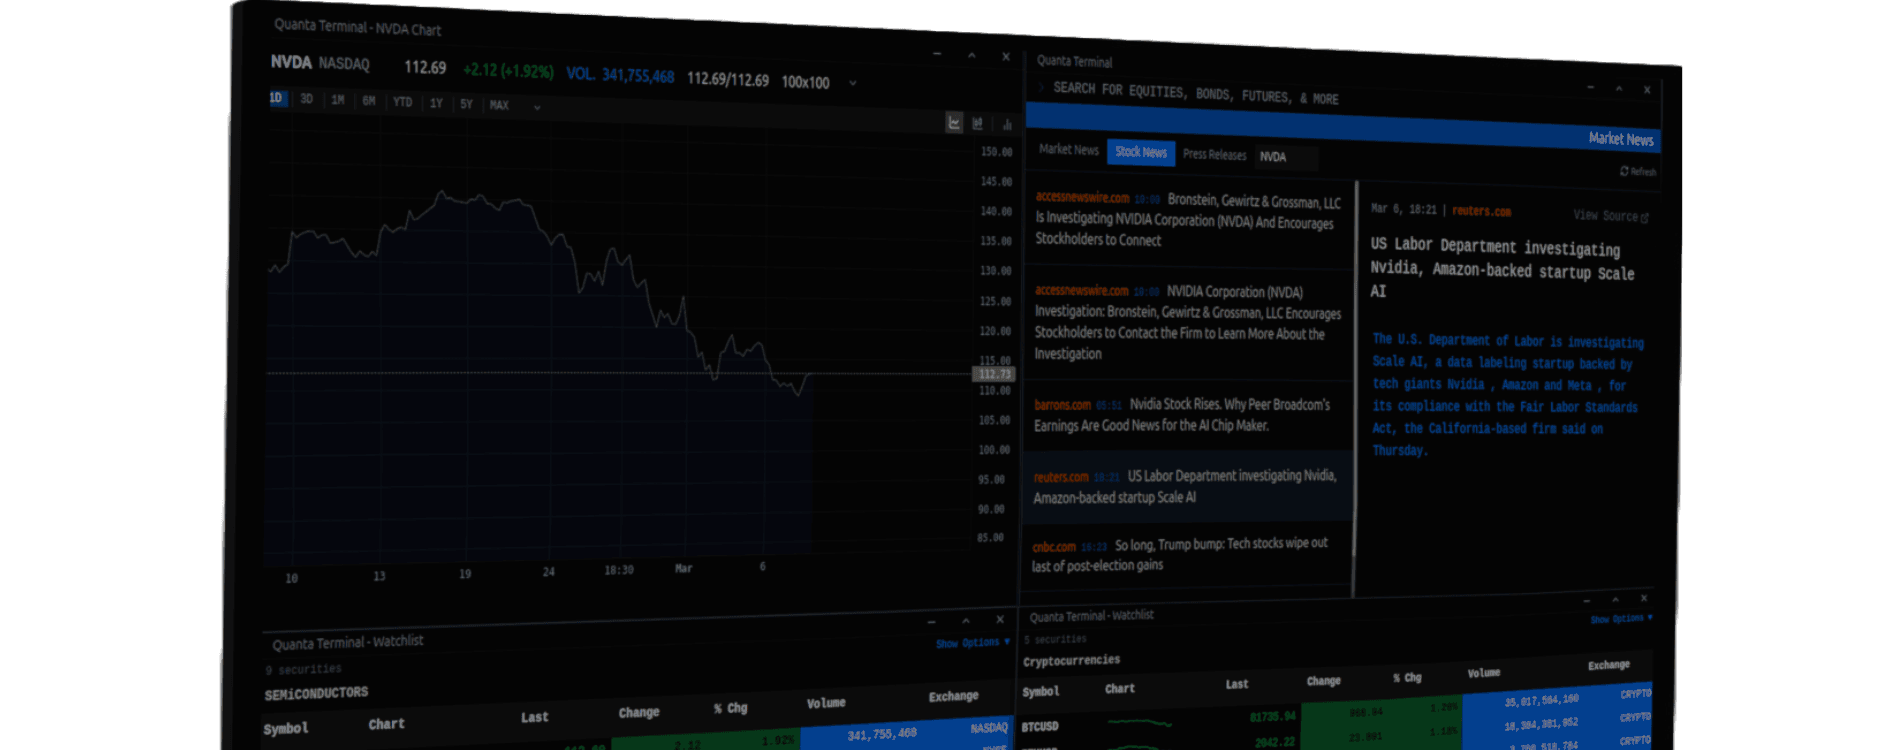
Task: Switch to the Stock News tab
Action: click(1141, 152)
